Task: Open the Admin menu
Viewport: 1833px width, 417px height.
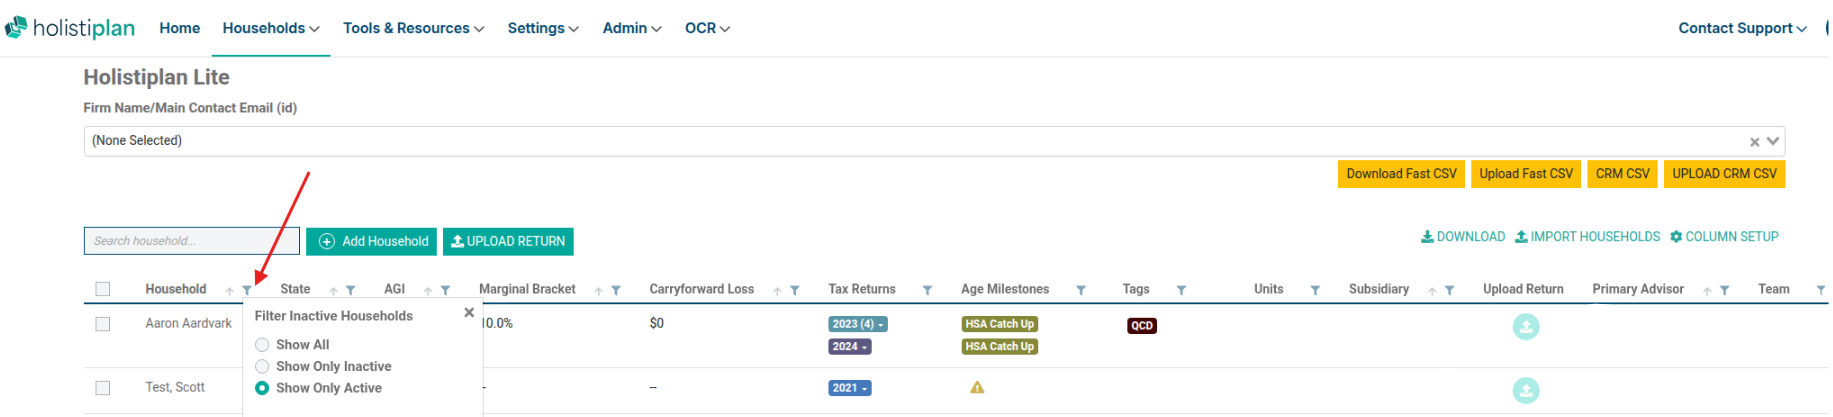Action: (631, 28)
